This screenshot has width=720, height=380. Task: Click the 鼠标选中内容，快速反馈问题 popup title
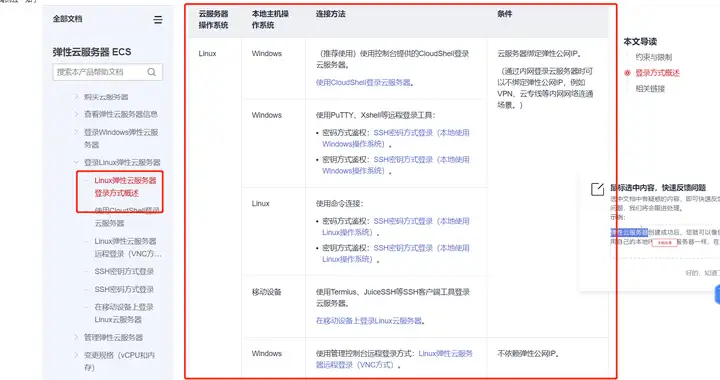(658, 188)
